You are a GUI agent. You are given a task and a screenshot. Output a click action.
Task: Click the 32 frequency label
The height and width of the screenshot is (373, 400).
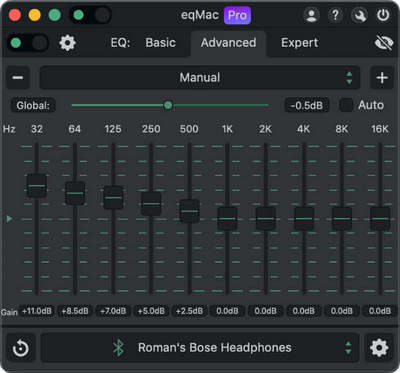(x=37, y=129)
